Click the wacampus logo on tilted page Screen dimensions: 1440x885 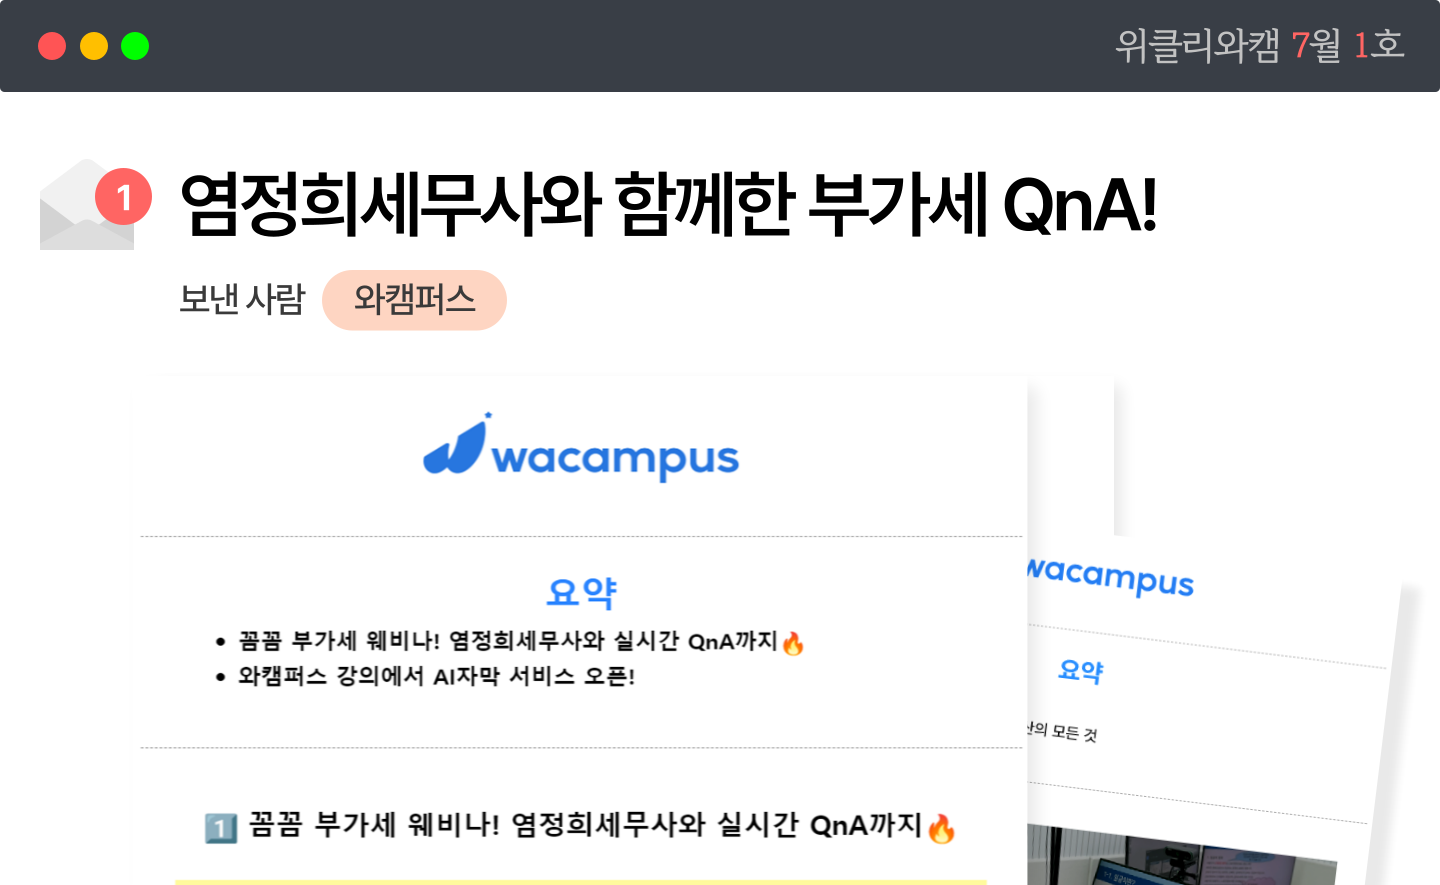(x=1110, y=577)
